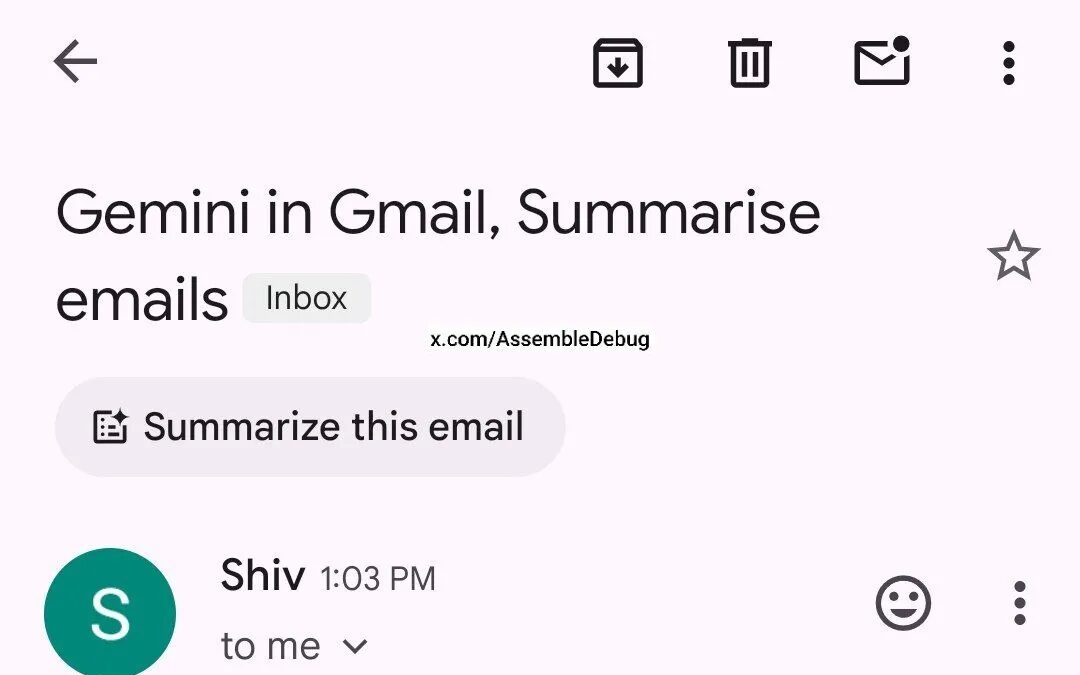
Task: Click the Inbox label chip
Action: [x=307, y=298]
